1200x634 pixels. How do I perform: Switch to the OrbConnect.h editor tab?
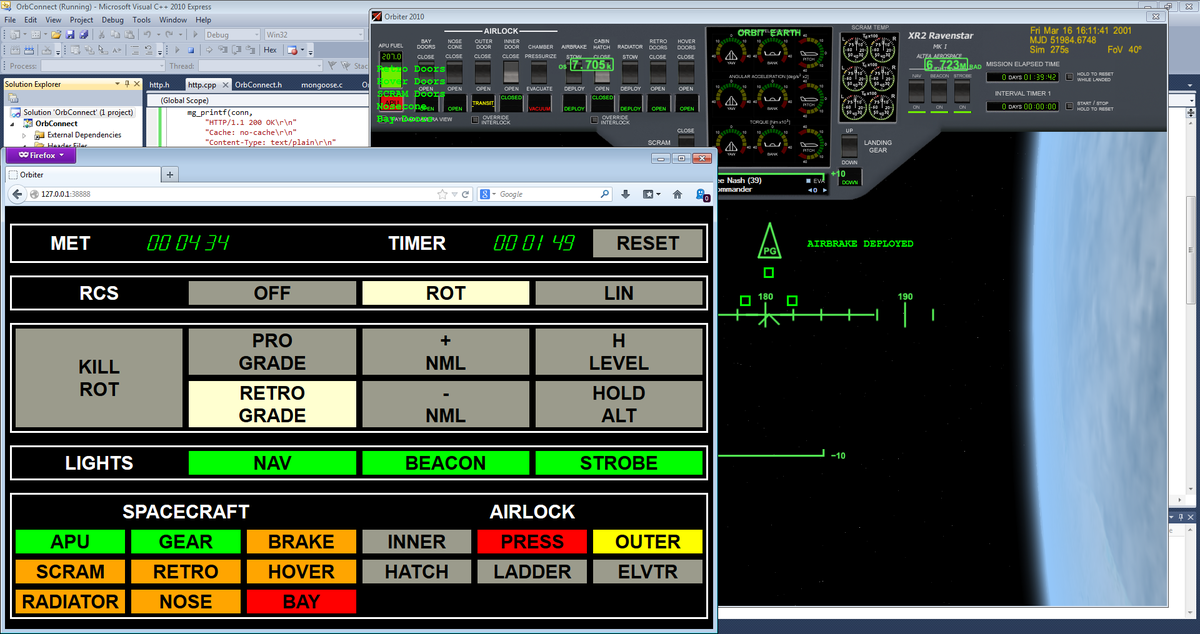(258, 85)
